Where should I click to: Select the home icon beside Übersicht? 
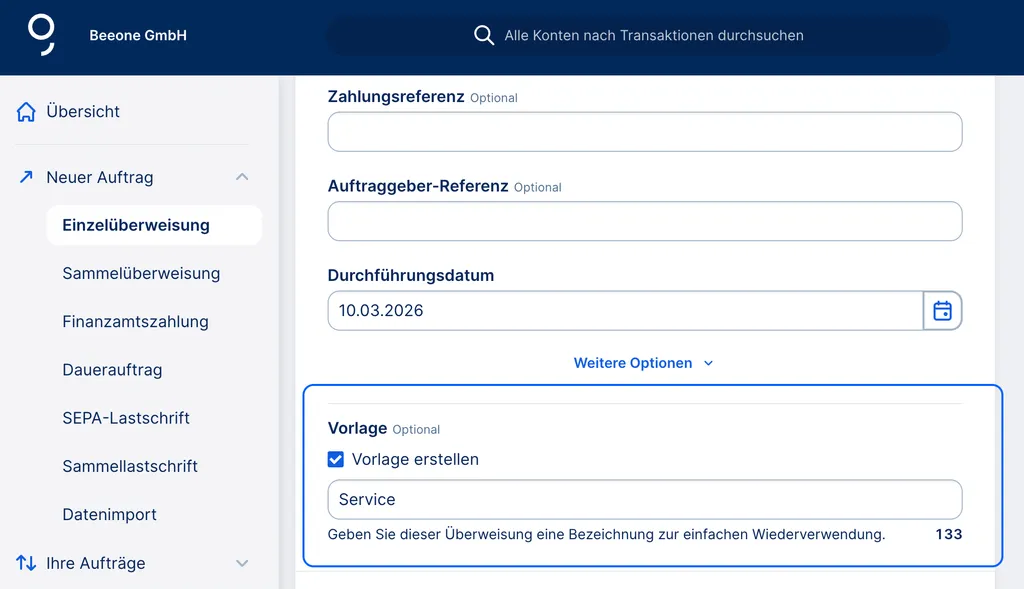pos(27,111)
